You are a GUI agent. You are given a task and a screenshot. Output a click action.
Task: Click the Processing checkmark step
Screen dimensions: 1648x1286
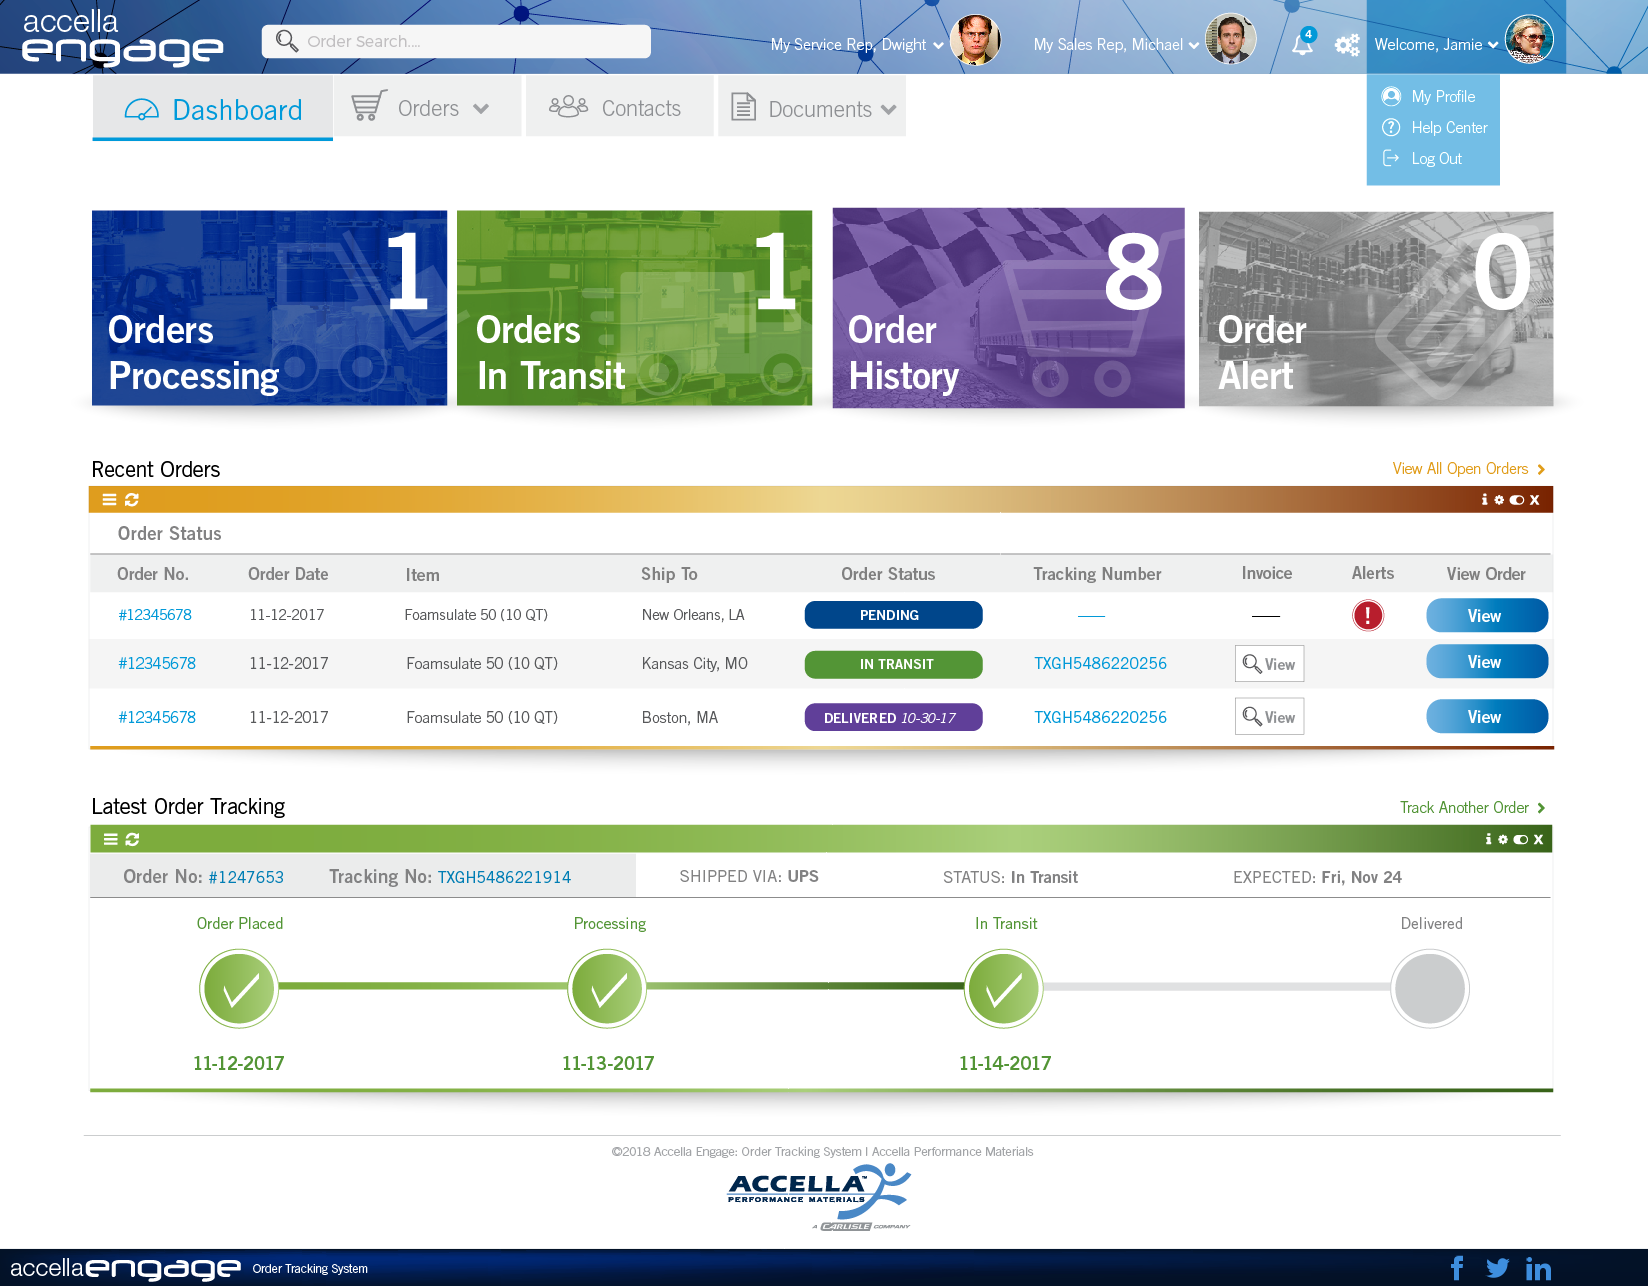click(x=608, y=988)
